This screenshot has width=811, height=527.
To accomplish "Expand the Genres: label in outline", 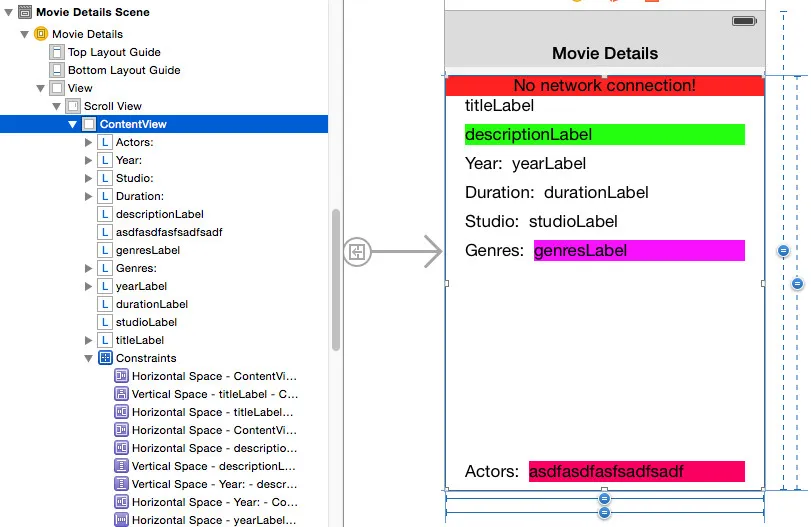I will coord(88,268).
